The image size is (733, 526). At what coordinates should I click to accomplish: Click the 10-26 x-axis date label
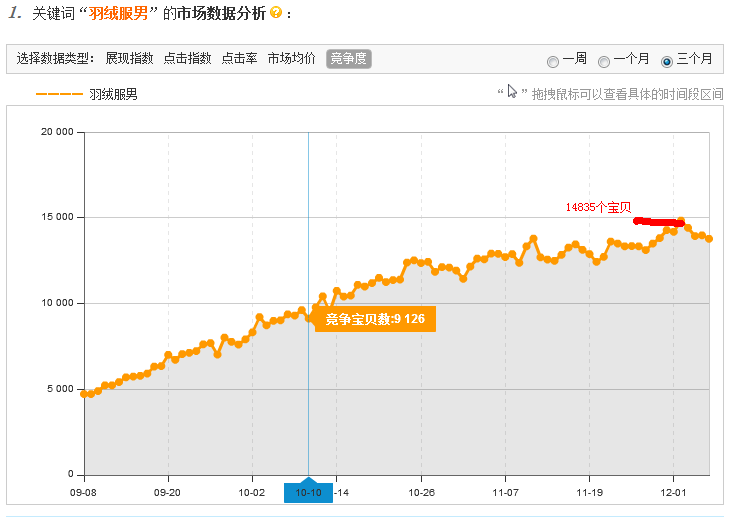423,492
